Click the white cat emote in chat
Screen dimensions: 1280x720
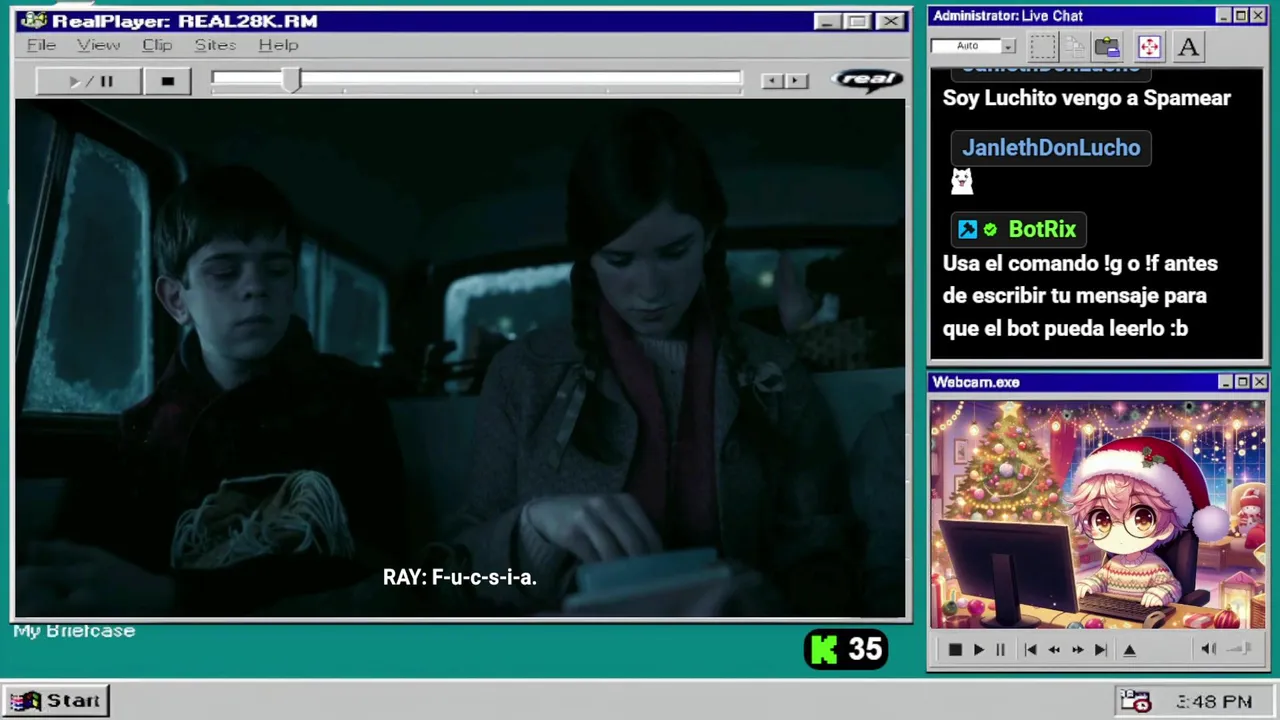click(x=961, y=181)
